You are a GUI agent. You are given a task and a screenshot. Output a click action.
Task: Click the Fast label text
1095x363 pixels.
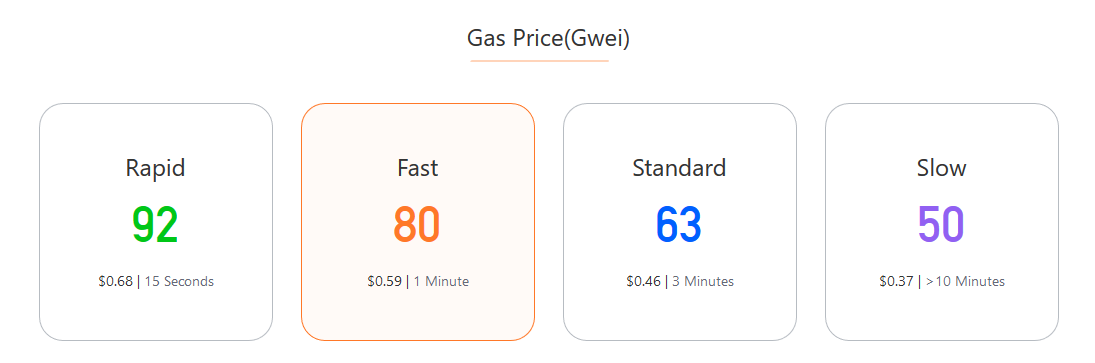[418, 168]
